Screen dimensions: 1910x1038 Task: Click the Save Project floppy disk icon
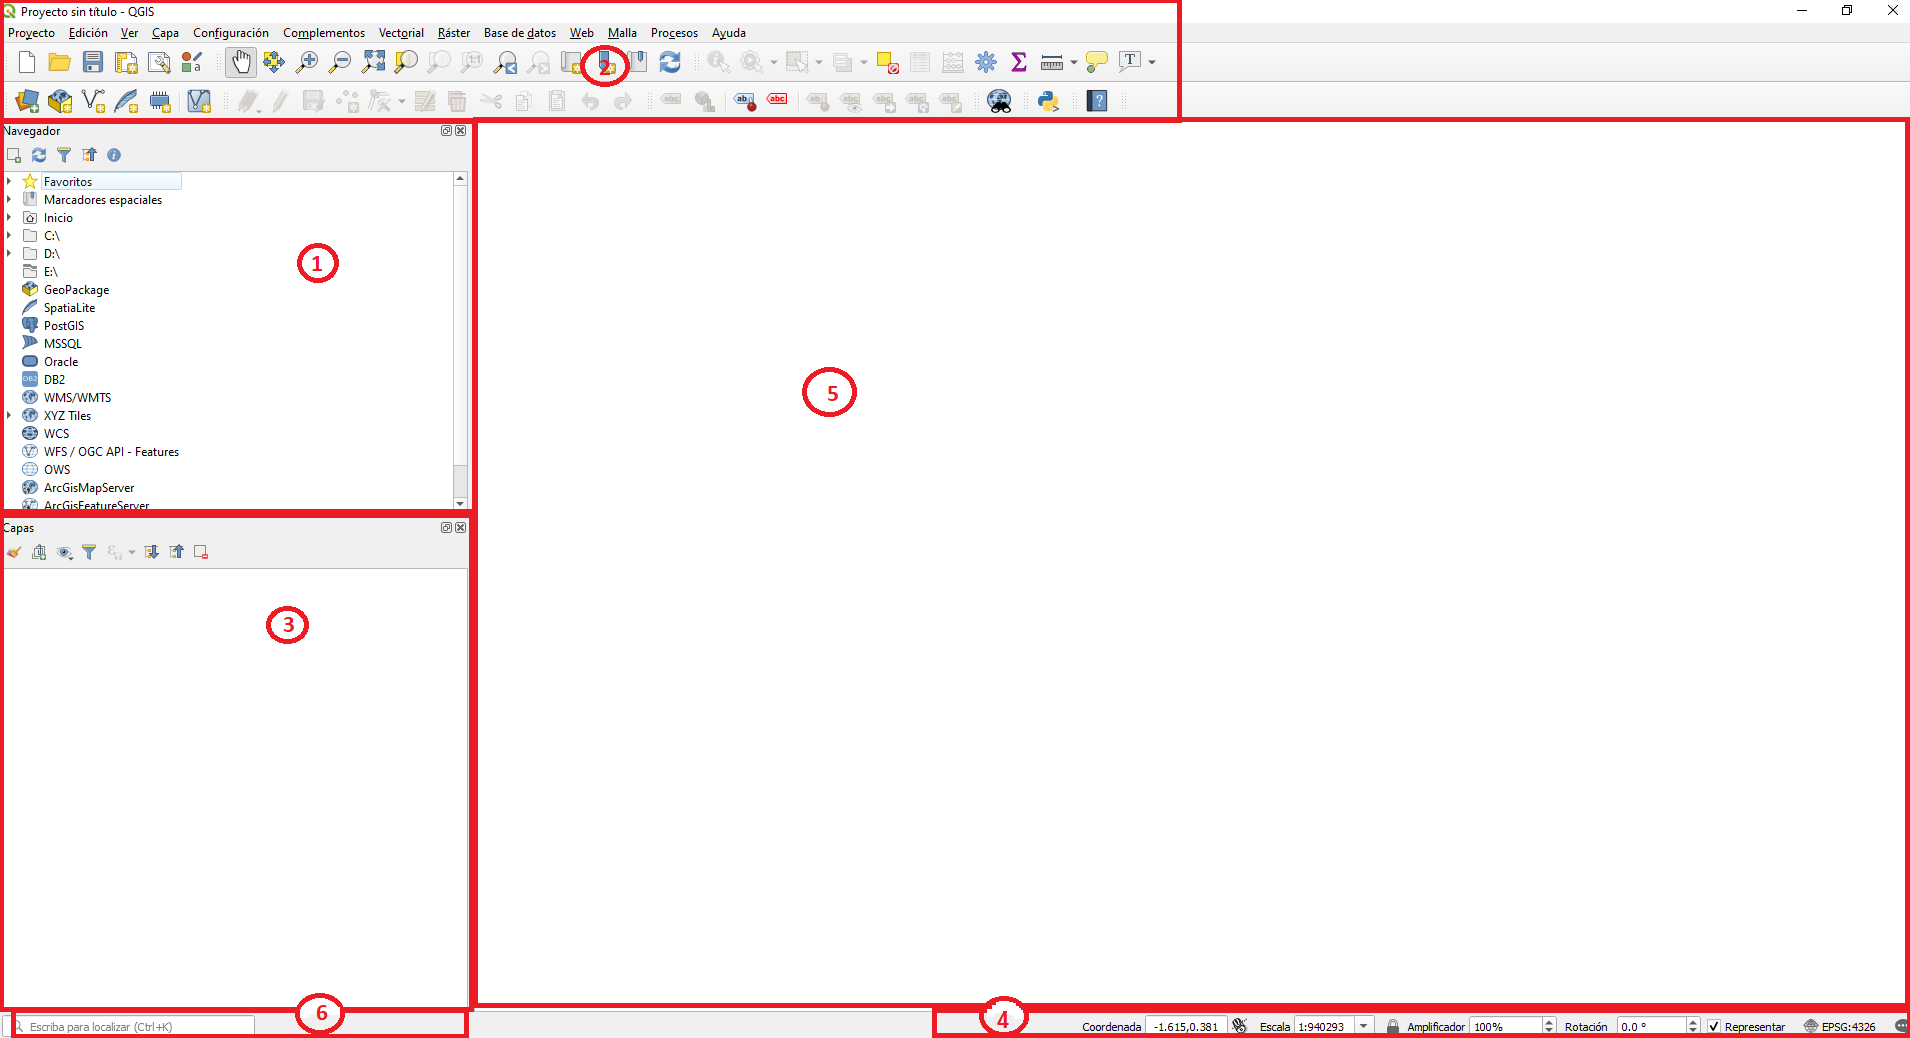pos(93,62)
